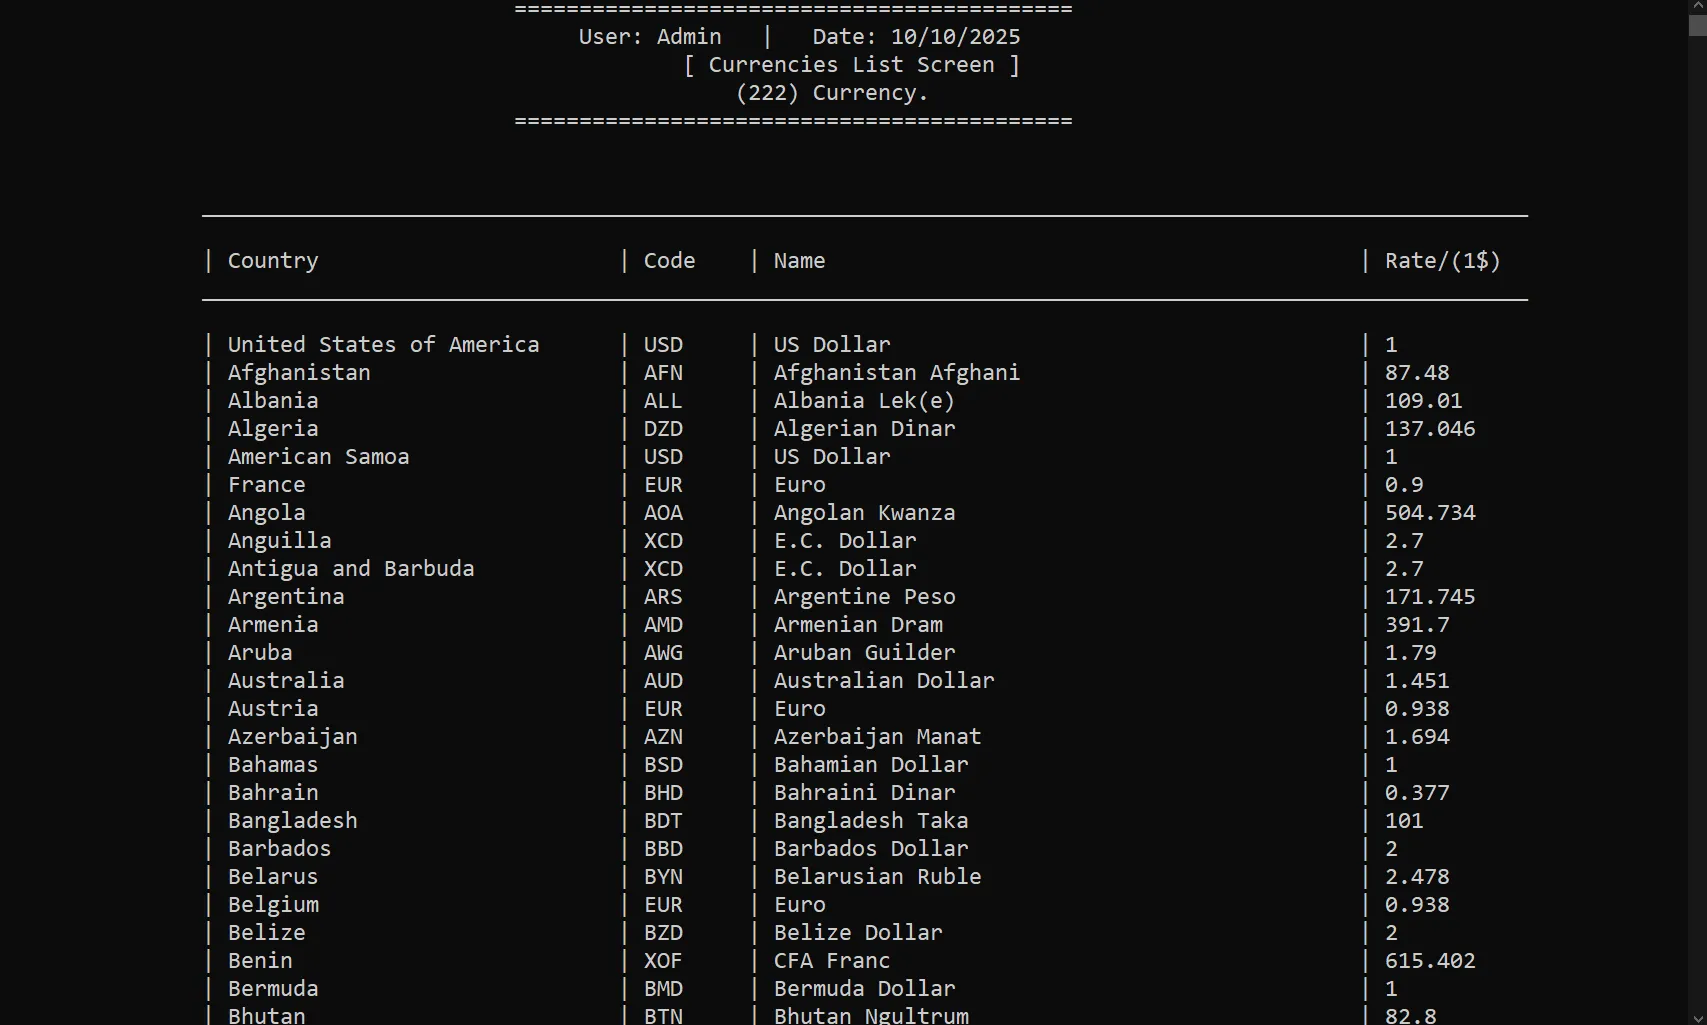Click the vertical scrollbar thumb
This screenshot has height=1025, width=1707.
point(1697,25)
